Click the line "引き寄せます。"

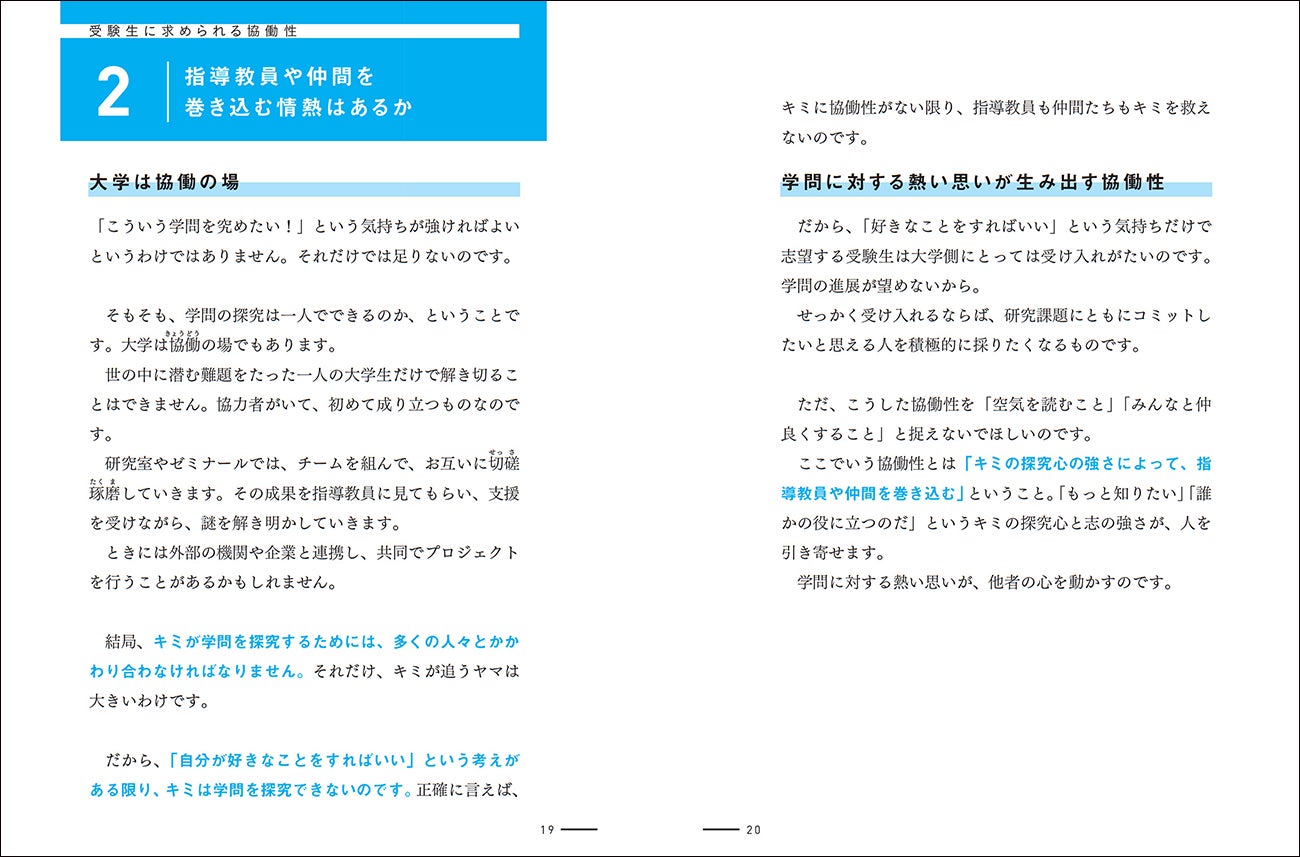[x=834, y=553]
